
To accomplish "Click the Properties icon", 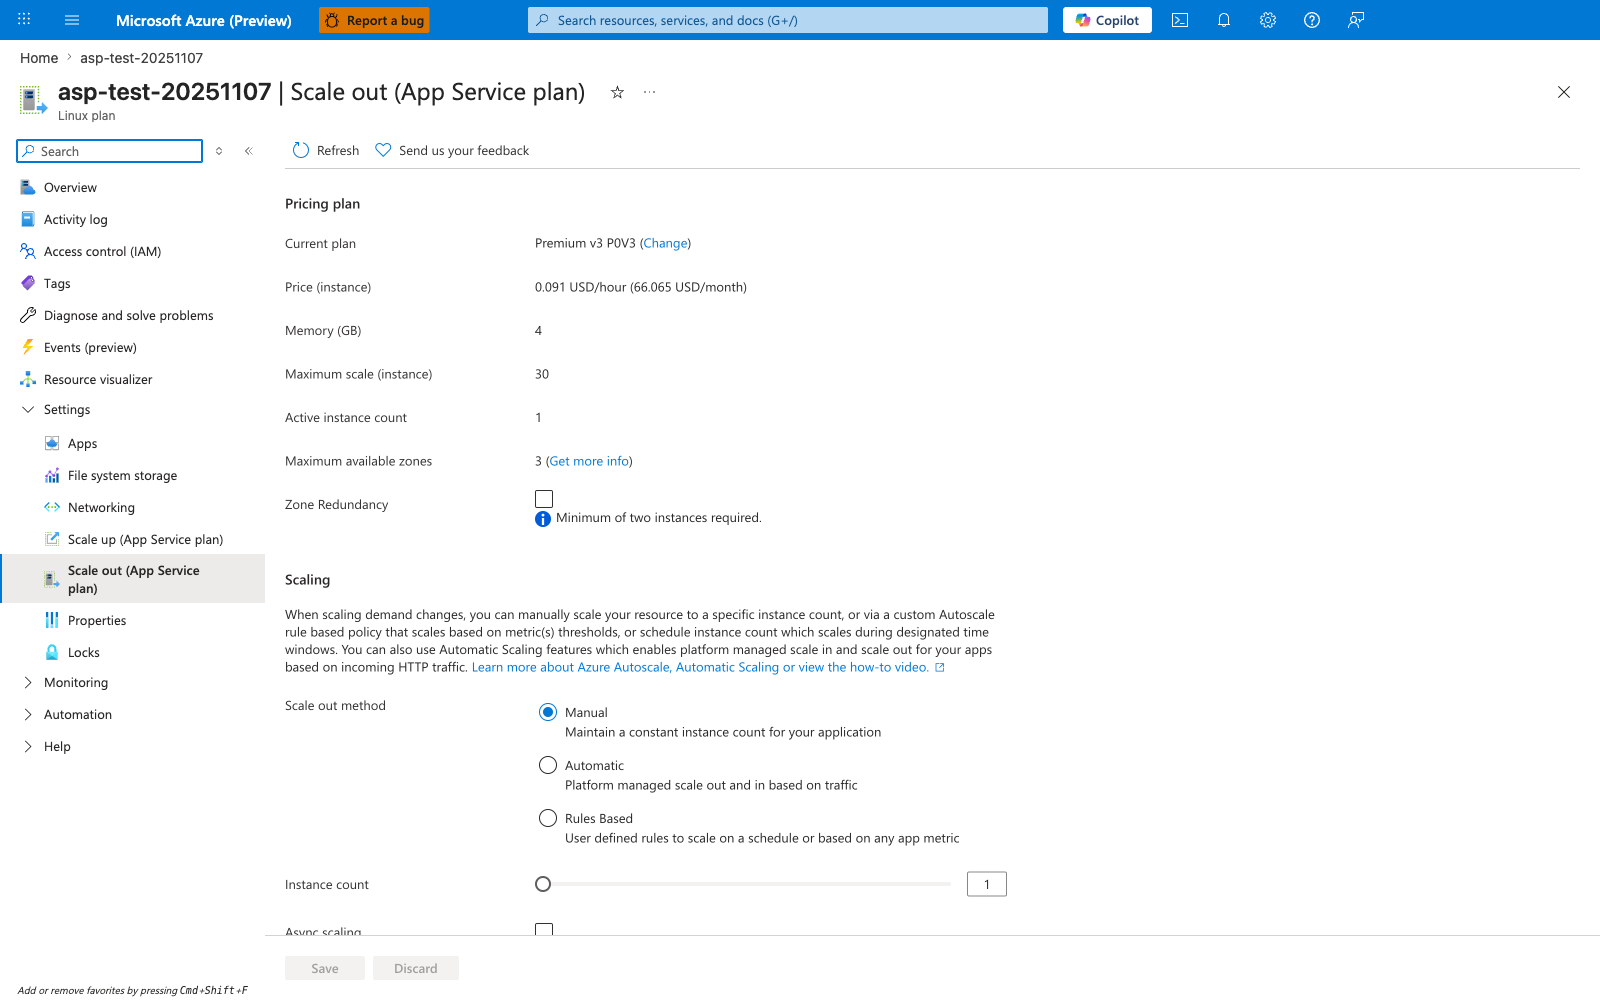I will click(x=52, y=620).
